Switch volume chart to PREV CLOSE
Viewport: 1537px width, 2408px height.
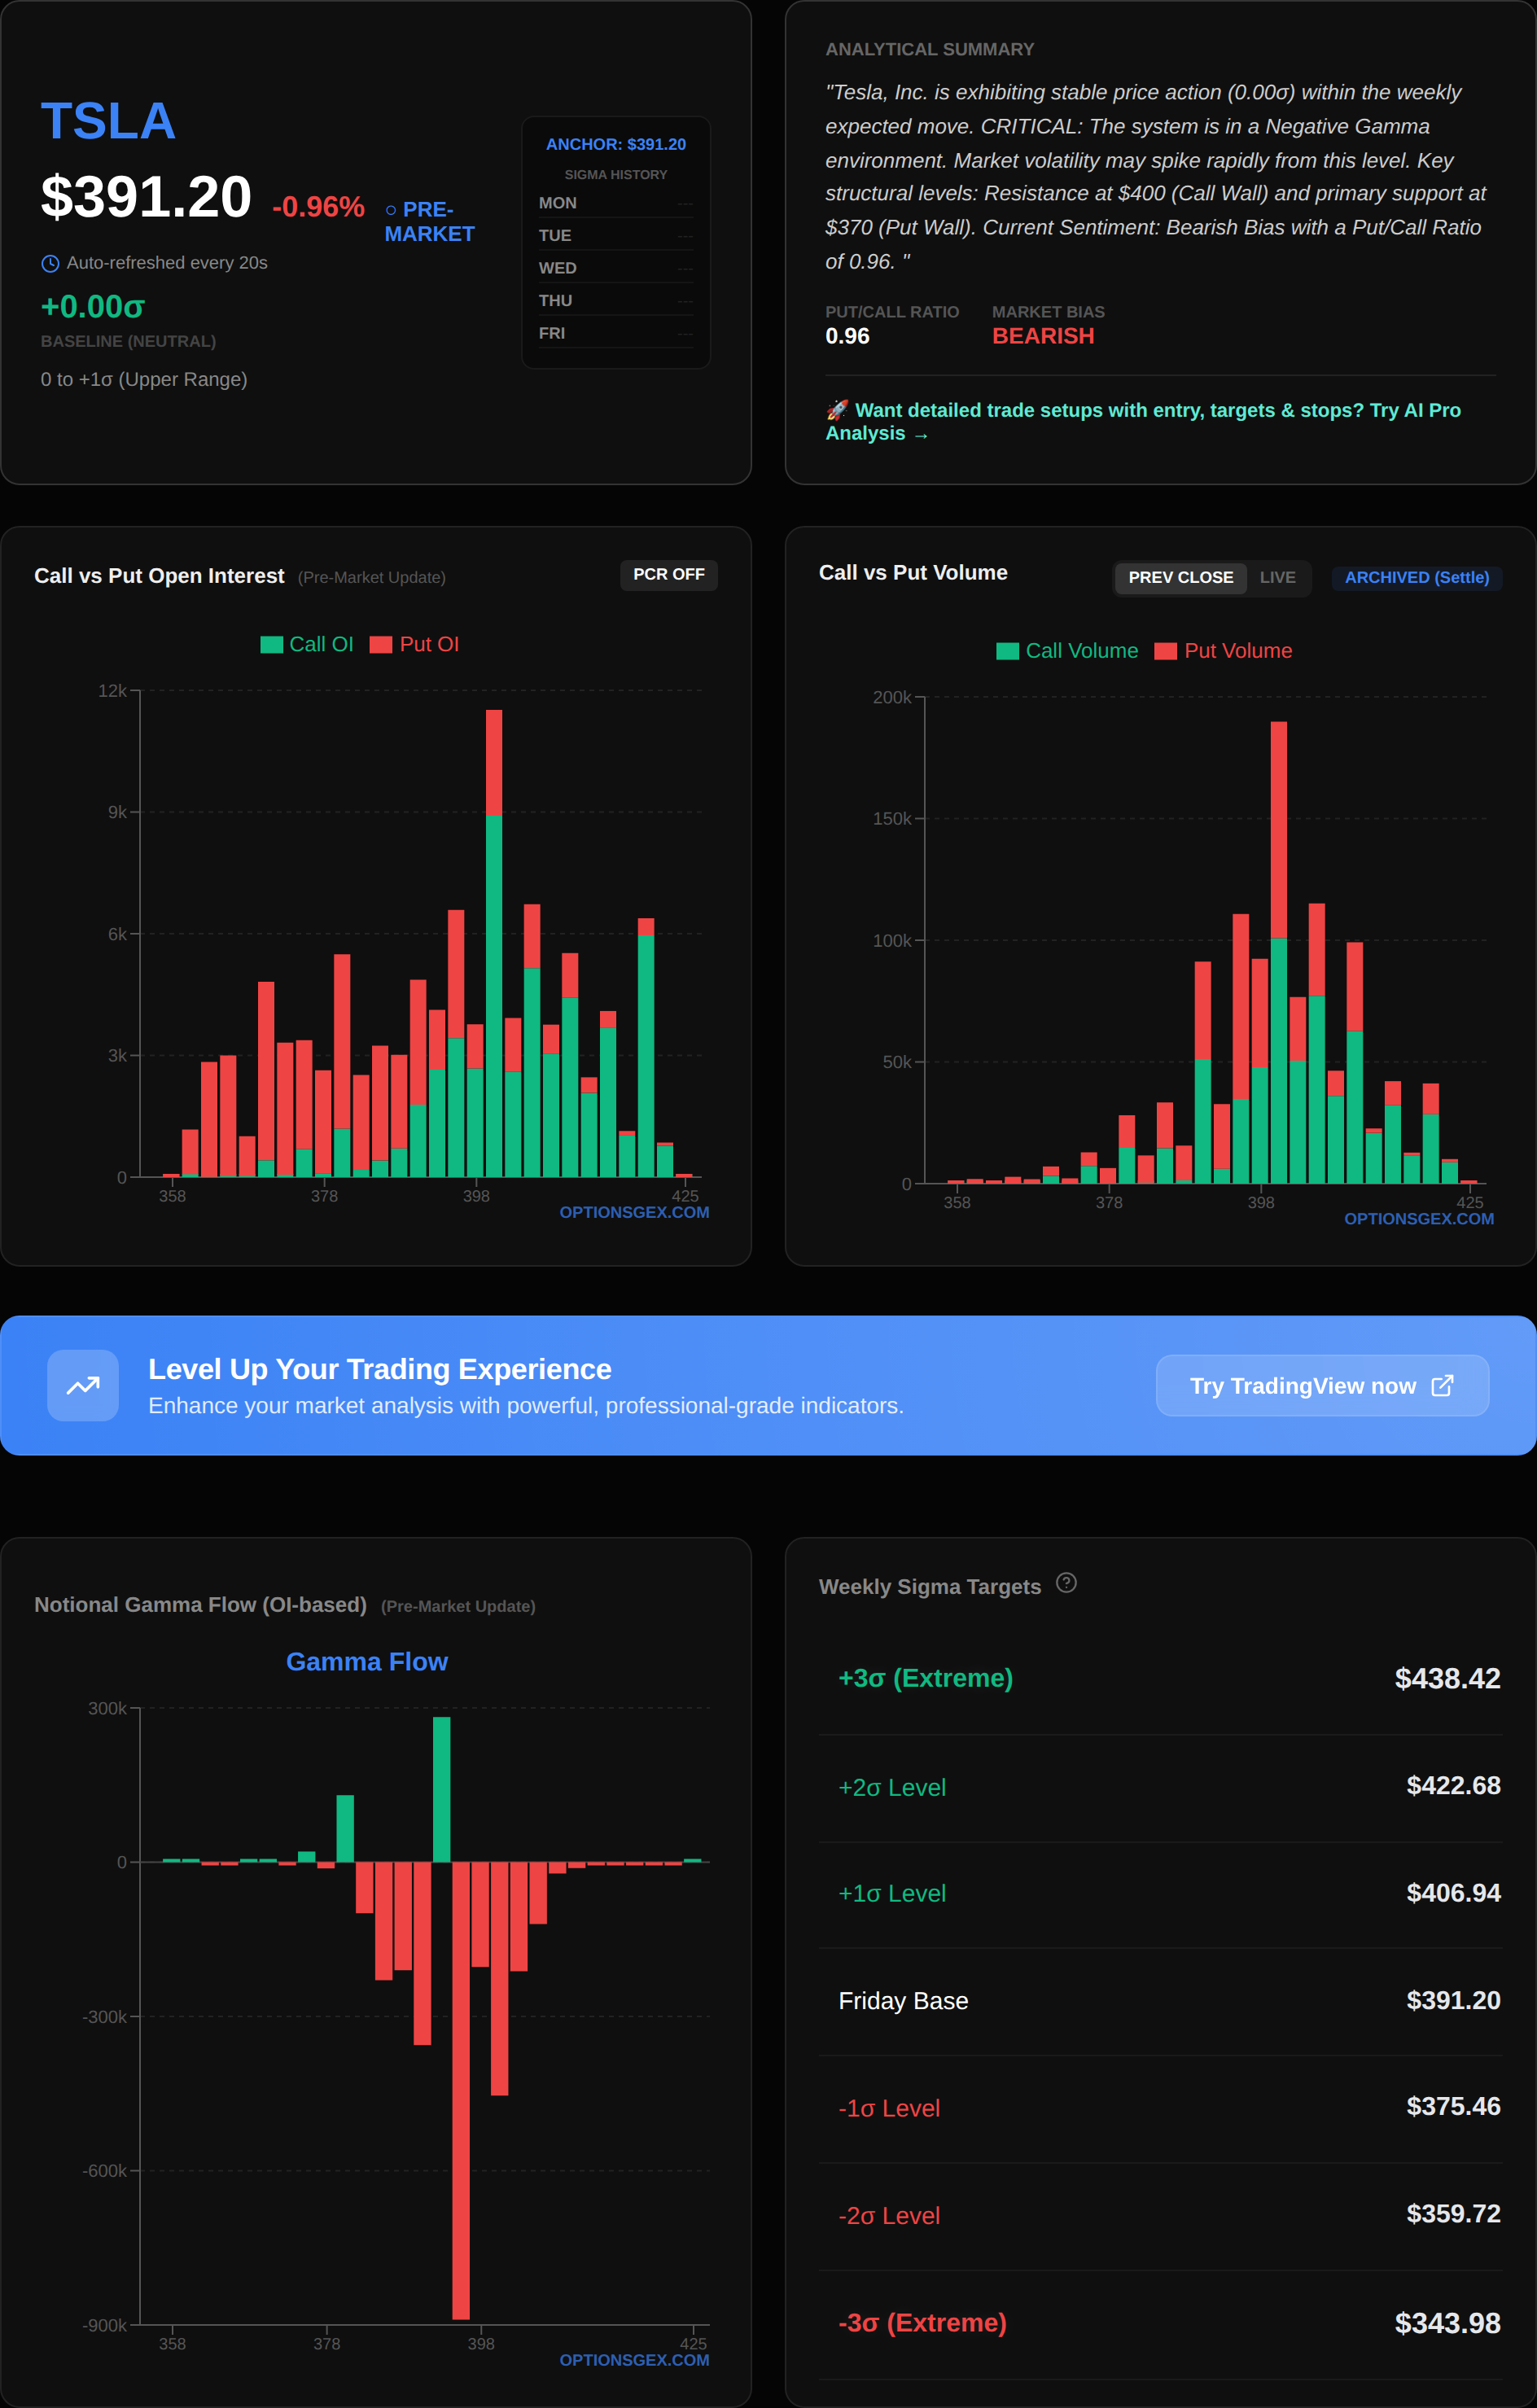coord(1180,578)
